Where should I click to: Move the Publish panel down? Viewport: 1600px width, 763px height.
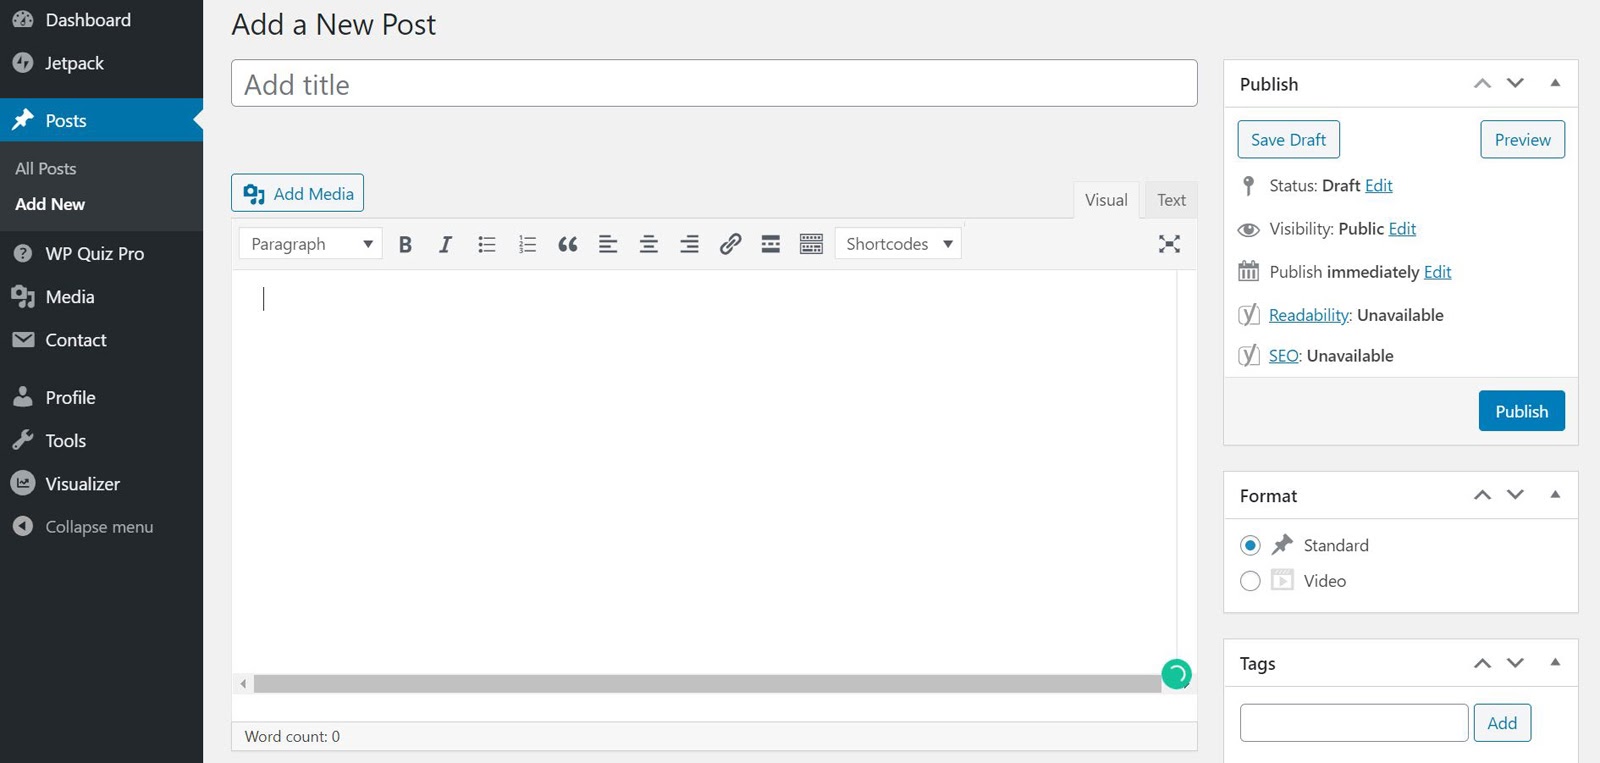(1516, 83)
